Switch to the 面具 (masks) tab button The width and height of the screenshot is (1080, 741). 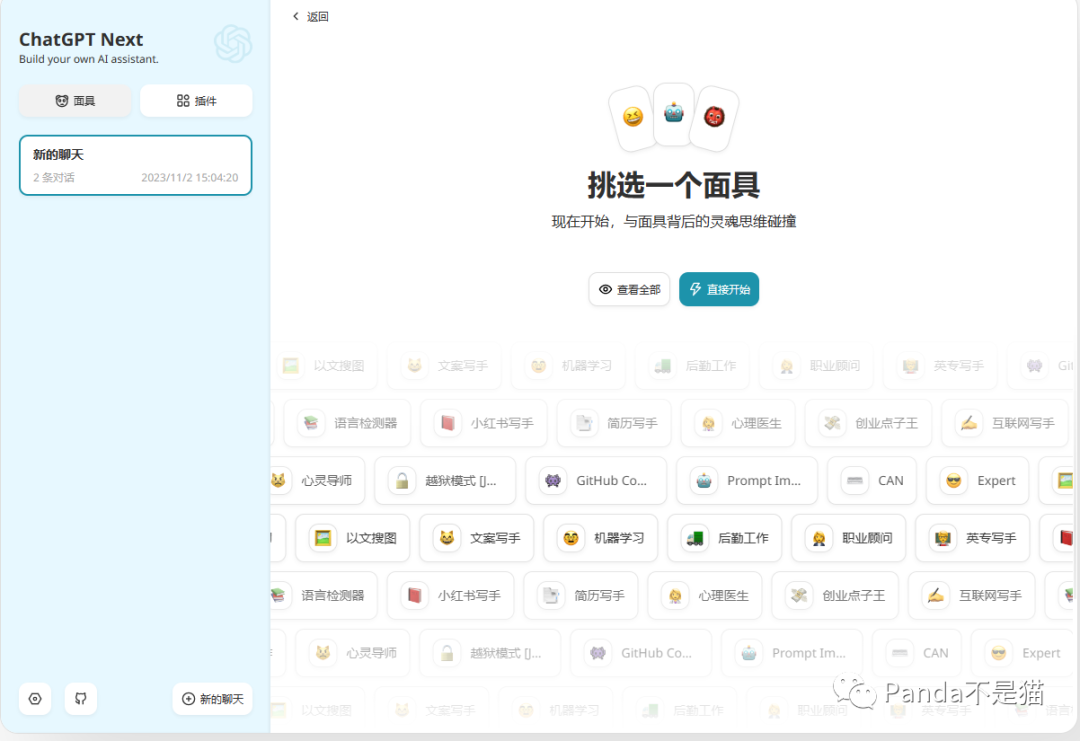point(75,101)
